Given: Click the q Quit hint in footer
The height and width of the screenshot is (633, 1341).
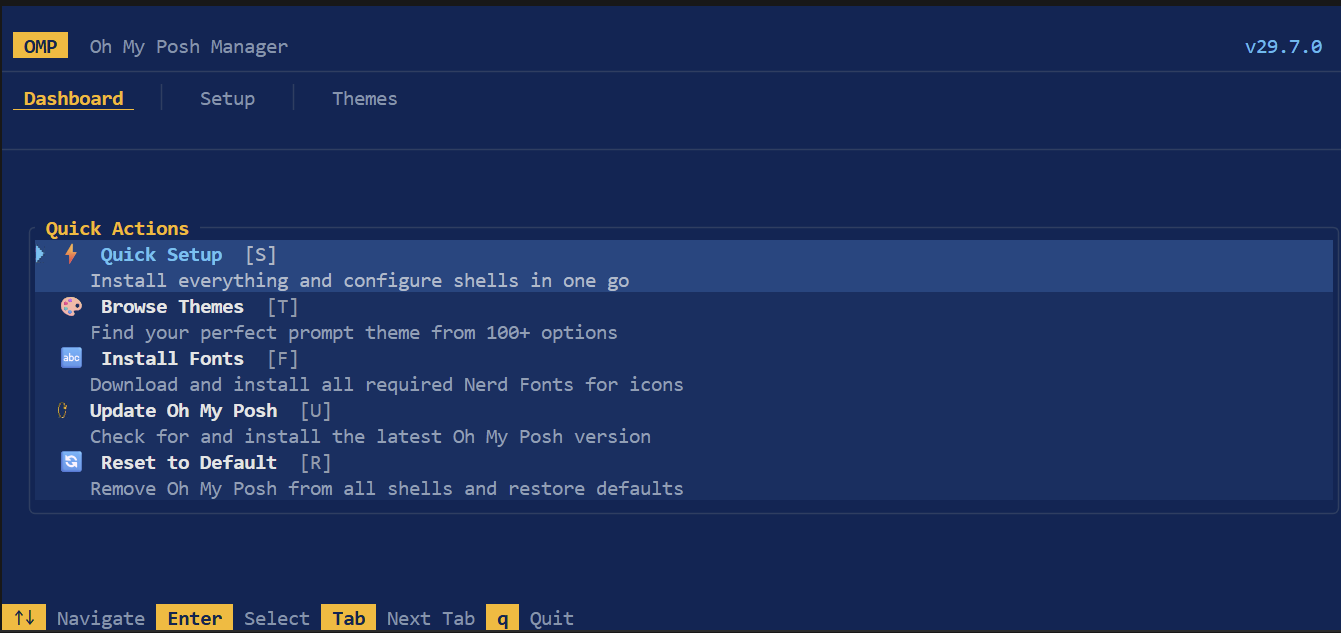Looking at the screenshot, I should (x=502, y=617).
